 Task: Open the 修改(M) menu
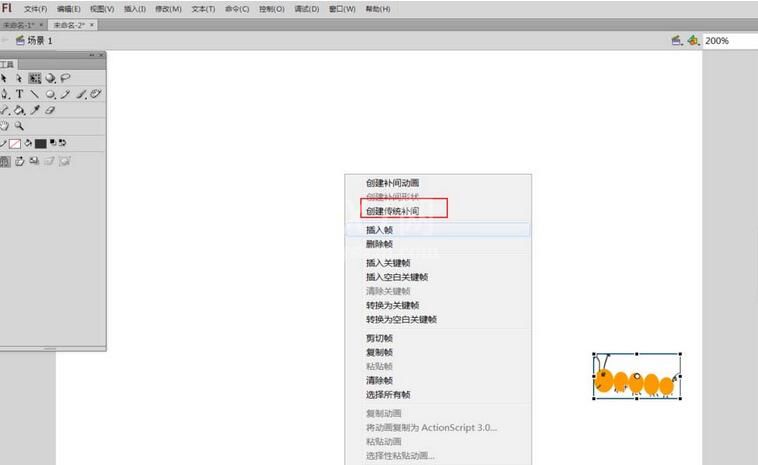[x=168, y=9]
